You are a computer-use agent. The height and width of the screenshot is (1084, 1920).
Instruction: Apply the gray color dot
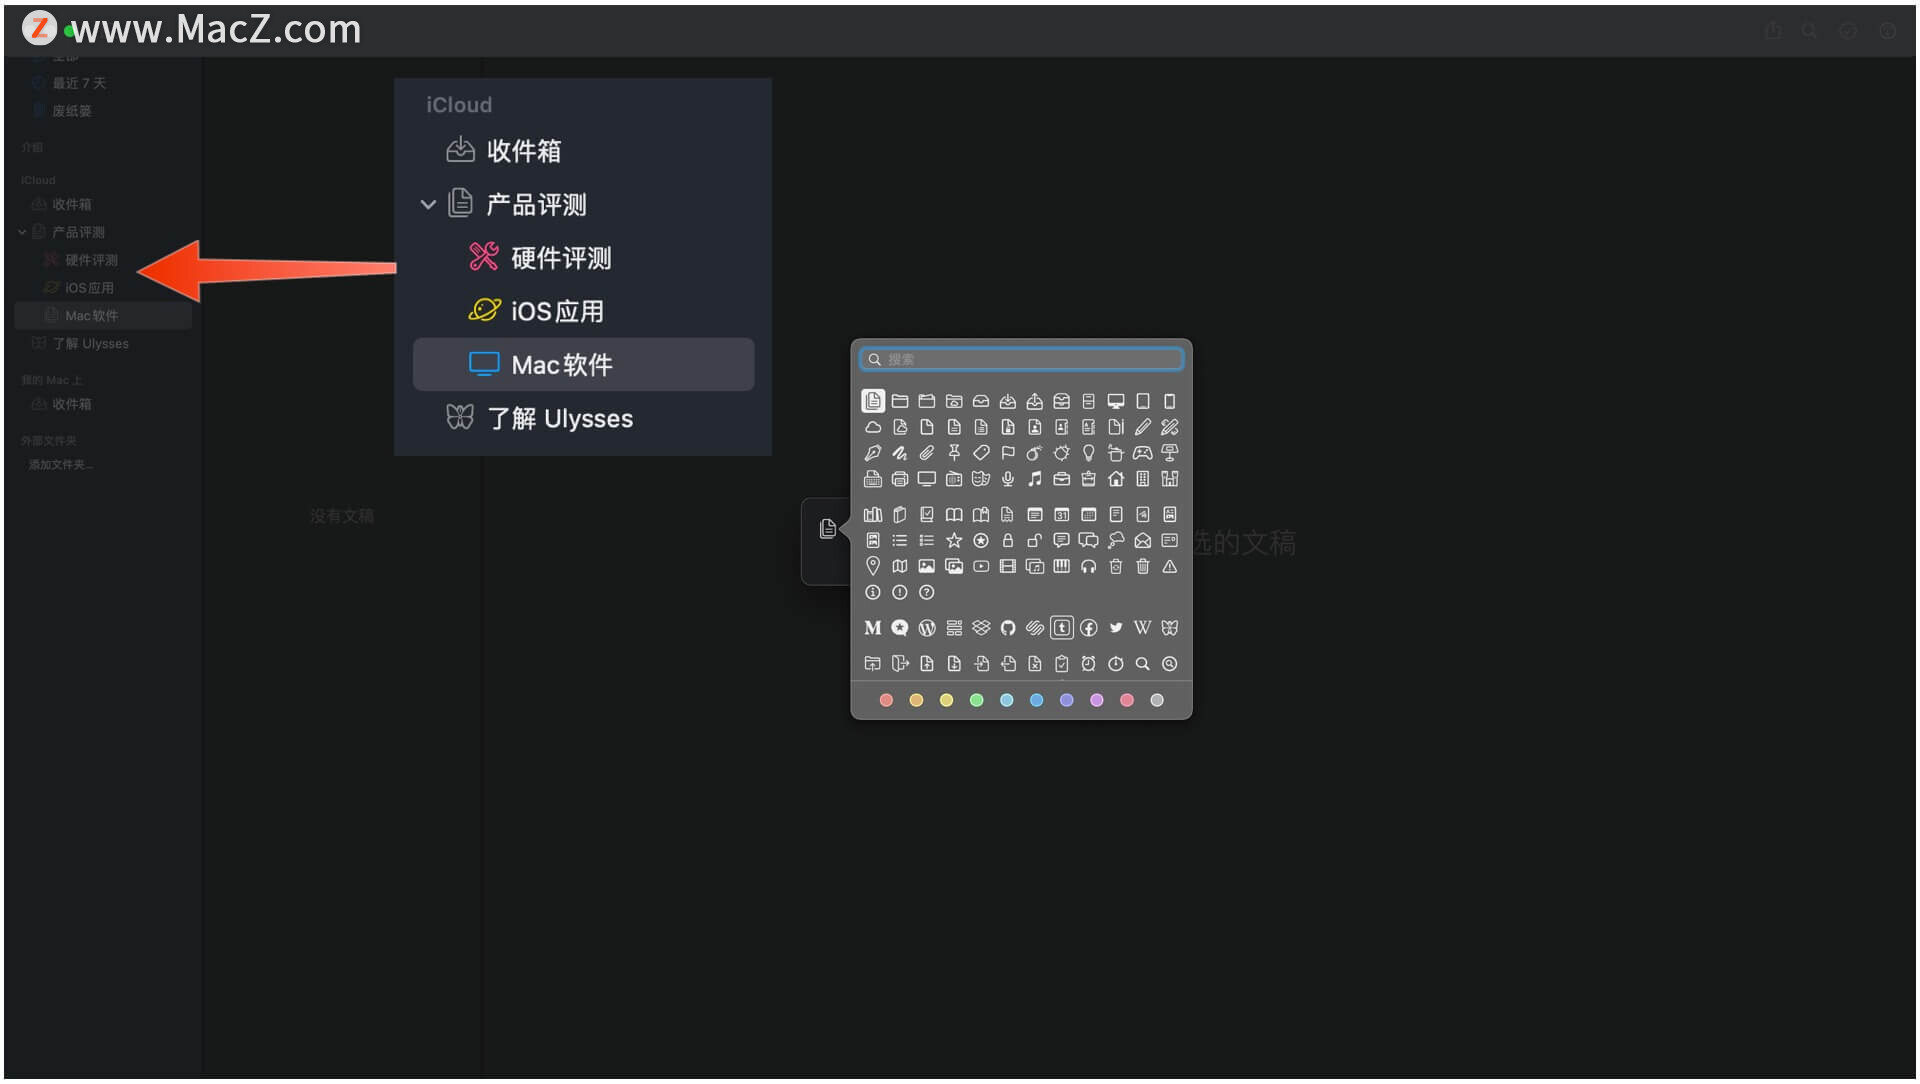1157,701
